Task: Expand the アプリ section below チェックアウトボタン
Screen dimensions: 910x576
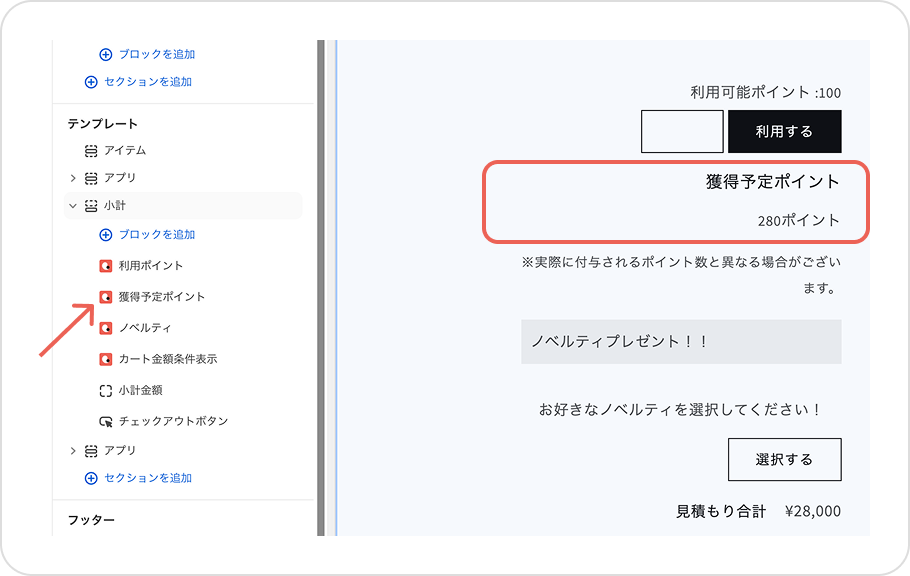Action: [73, 451]
